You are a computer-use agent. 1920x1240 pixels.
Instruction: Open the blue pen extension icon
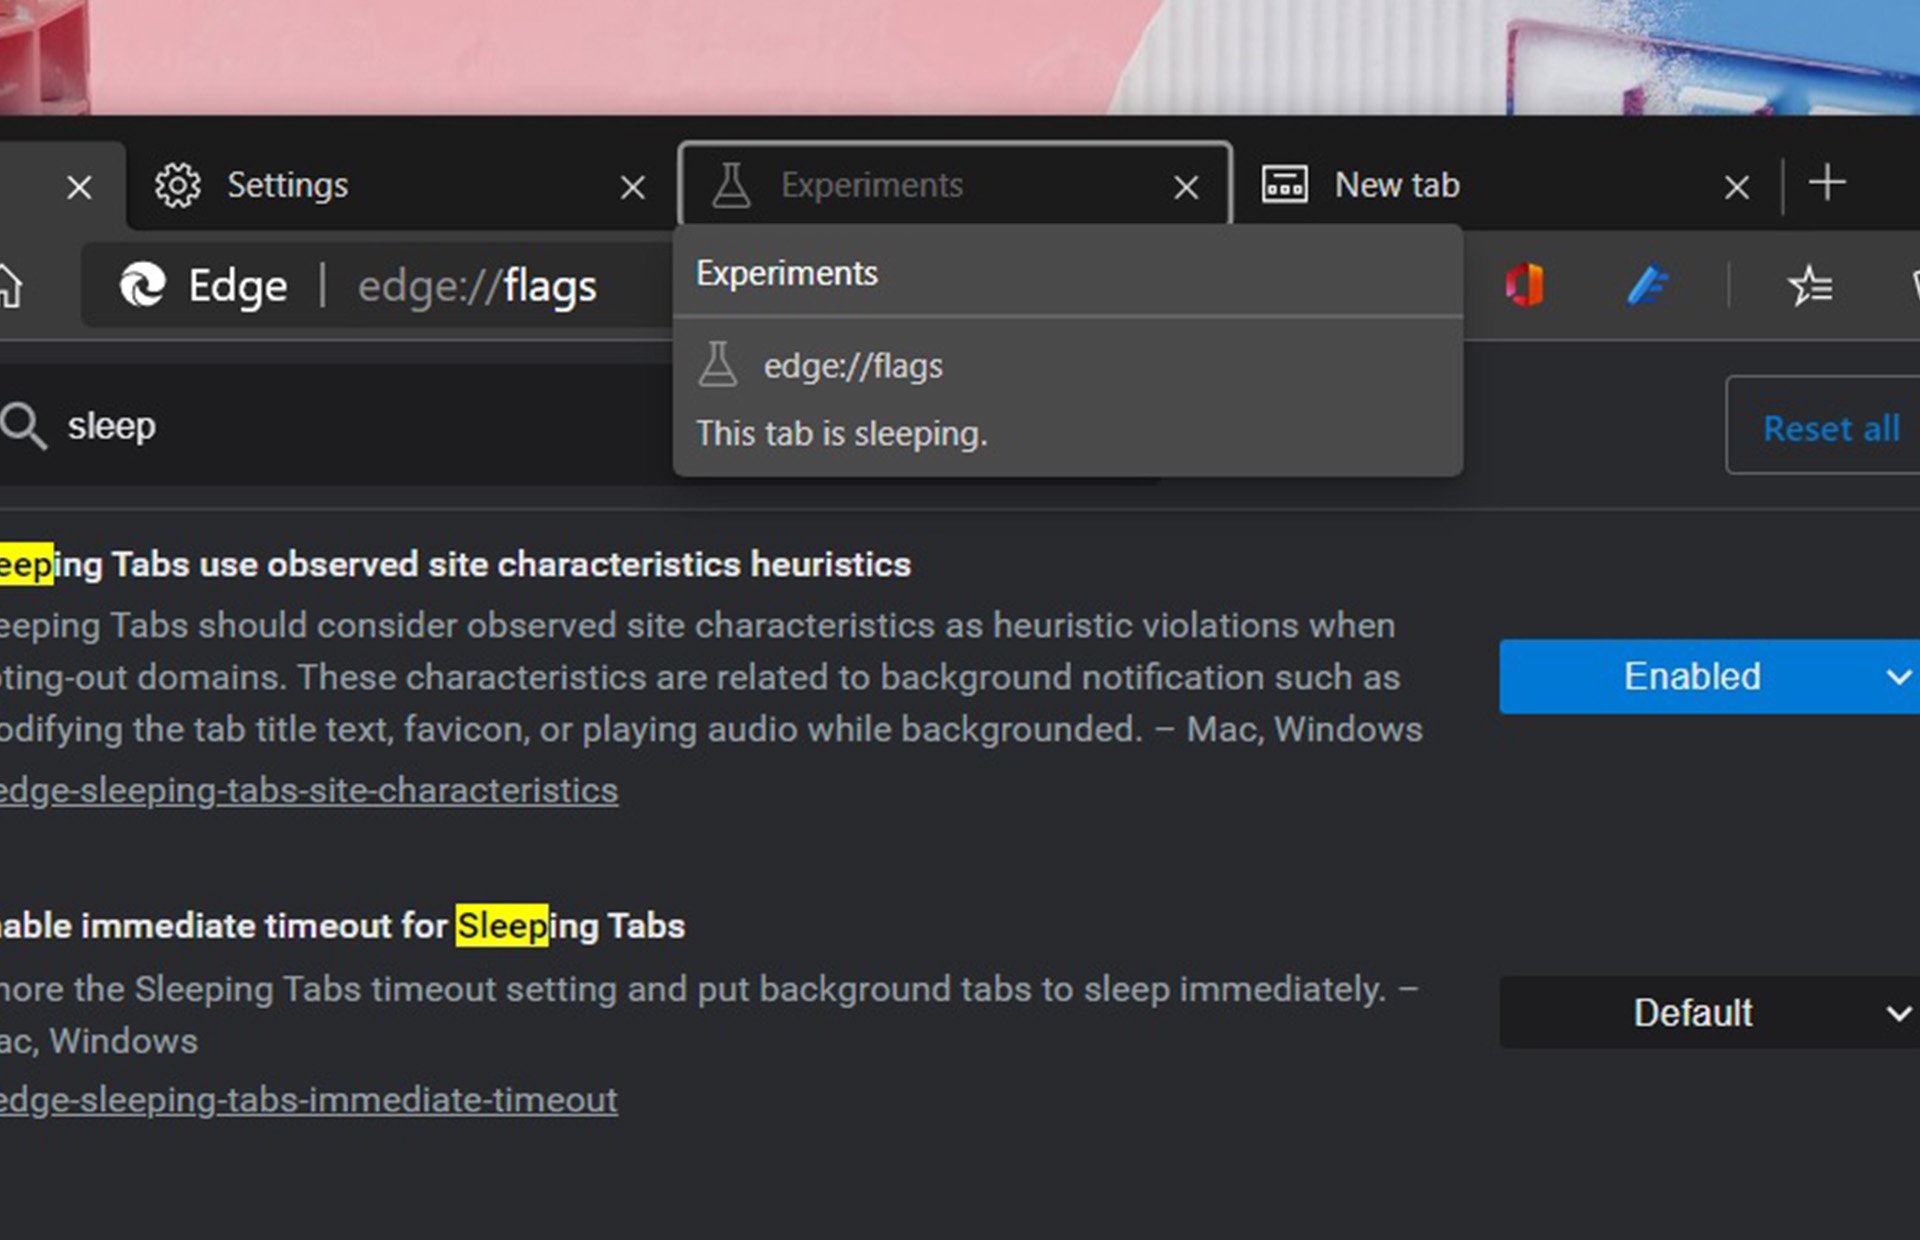pos(1647,286)
